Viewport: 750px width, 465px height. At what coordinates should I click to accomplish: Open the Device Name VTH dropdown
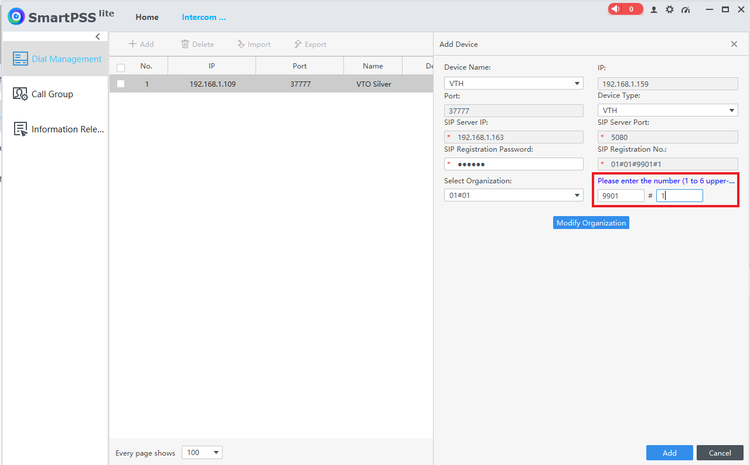click(513, 83)
